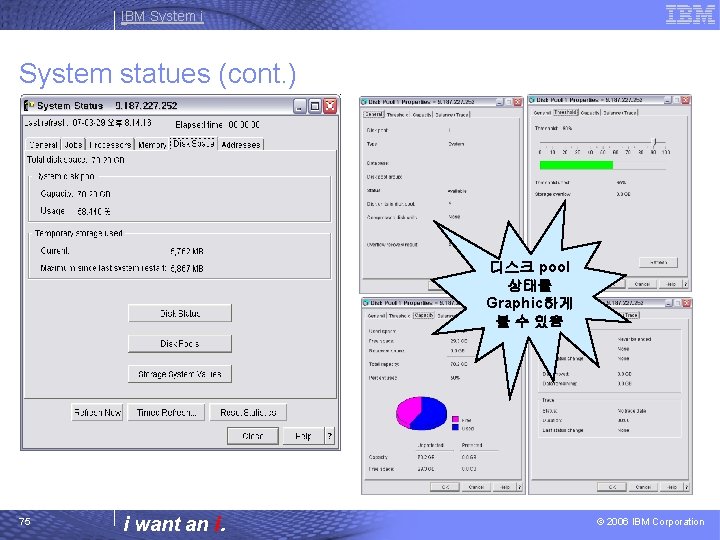Click the Threshold slider handle near 90
This screenshot has width=720, height=540.
pyautogui.click(x=656, y=141)
